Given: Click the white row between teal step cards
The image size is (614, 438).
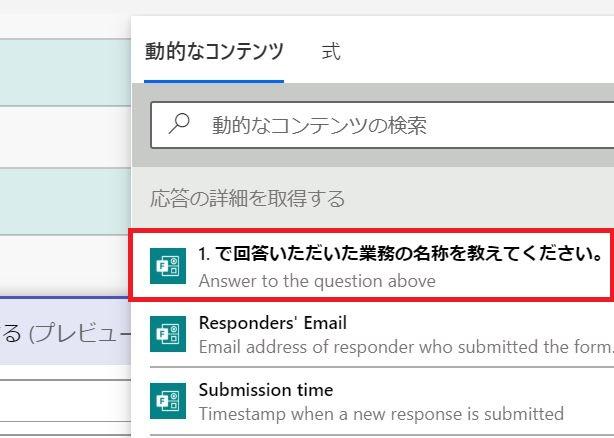Looking at the screenshot, I should pyautogui.click(x=65, y=137).
